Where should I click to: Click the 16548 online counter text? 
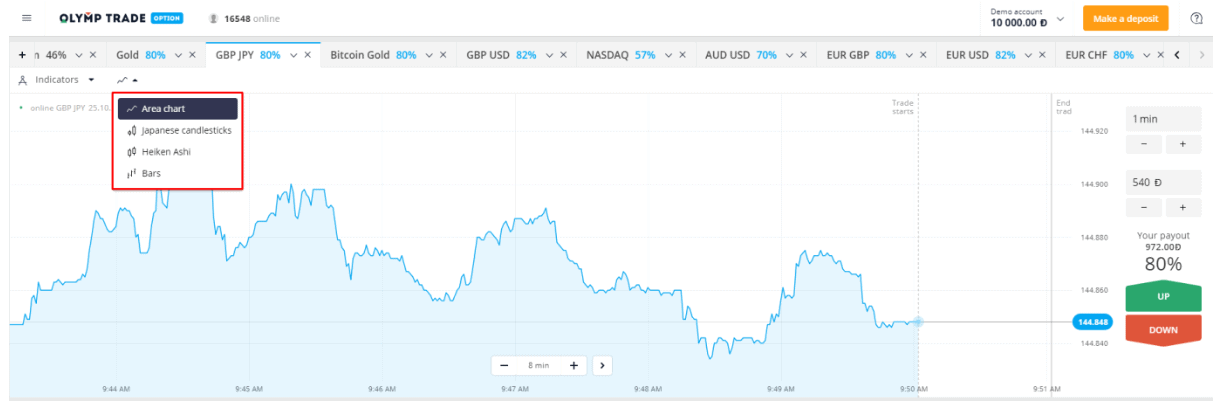[252, 19]
